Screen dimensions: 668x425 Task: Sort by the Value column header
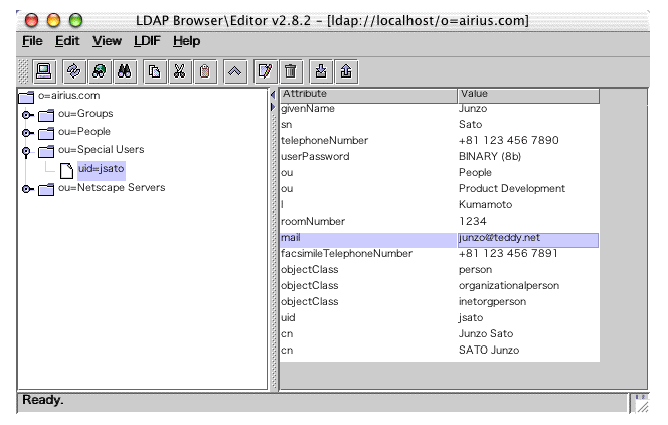(528, 95)
